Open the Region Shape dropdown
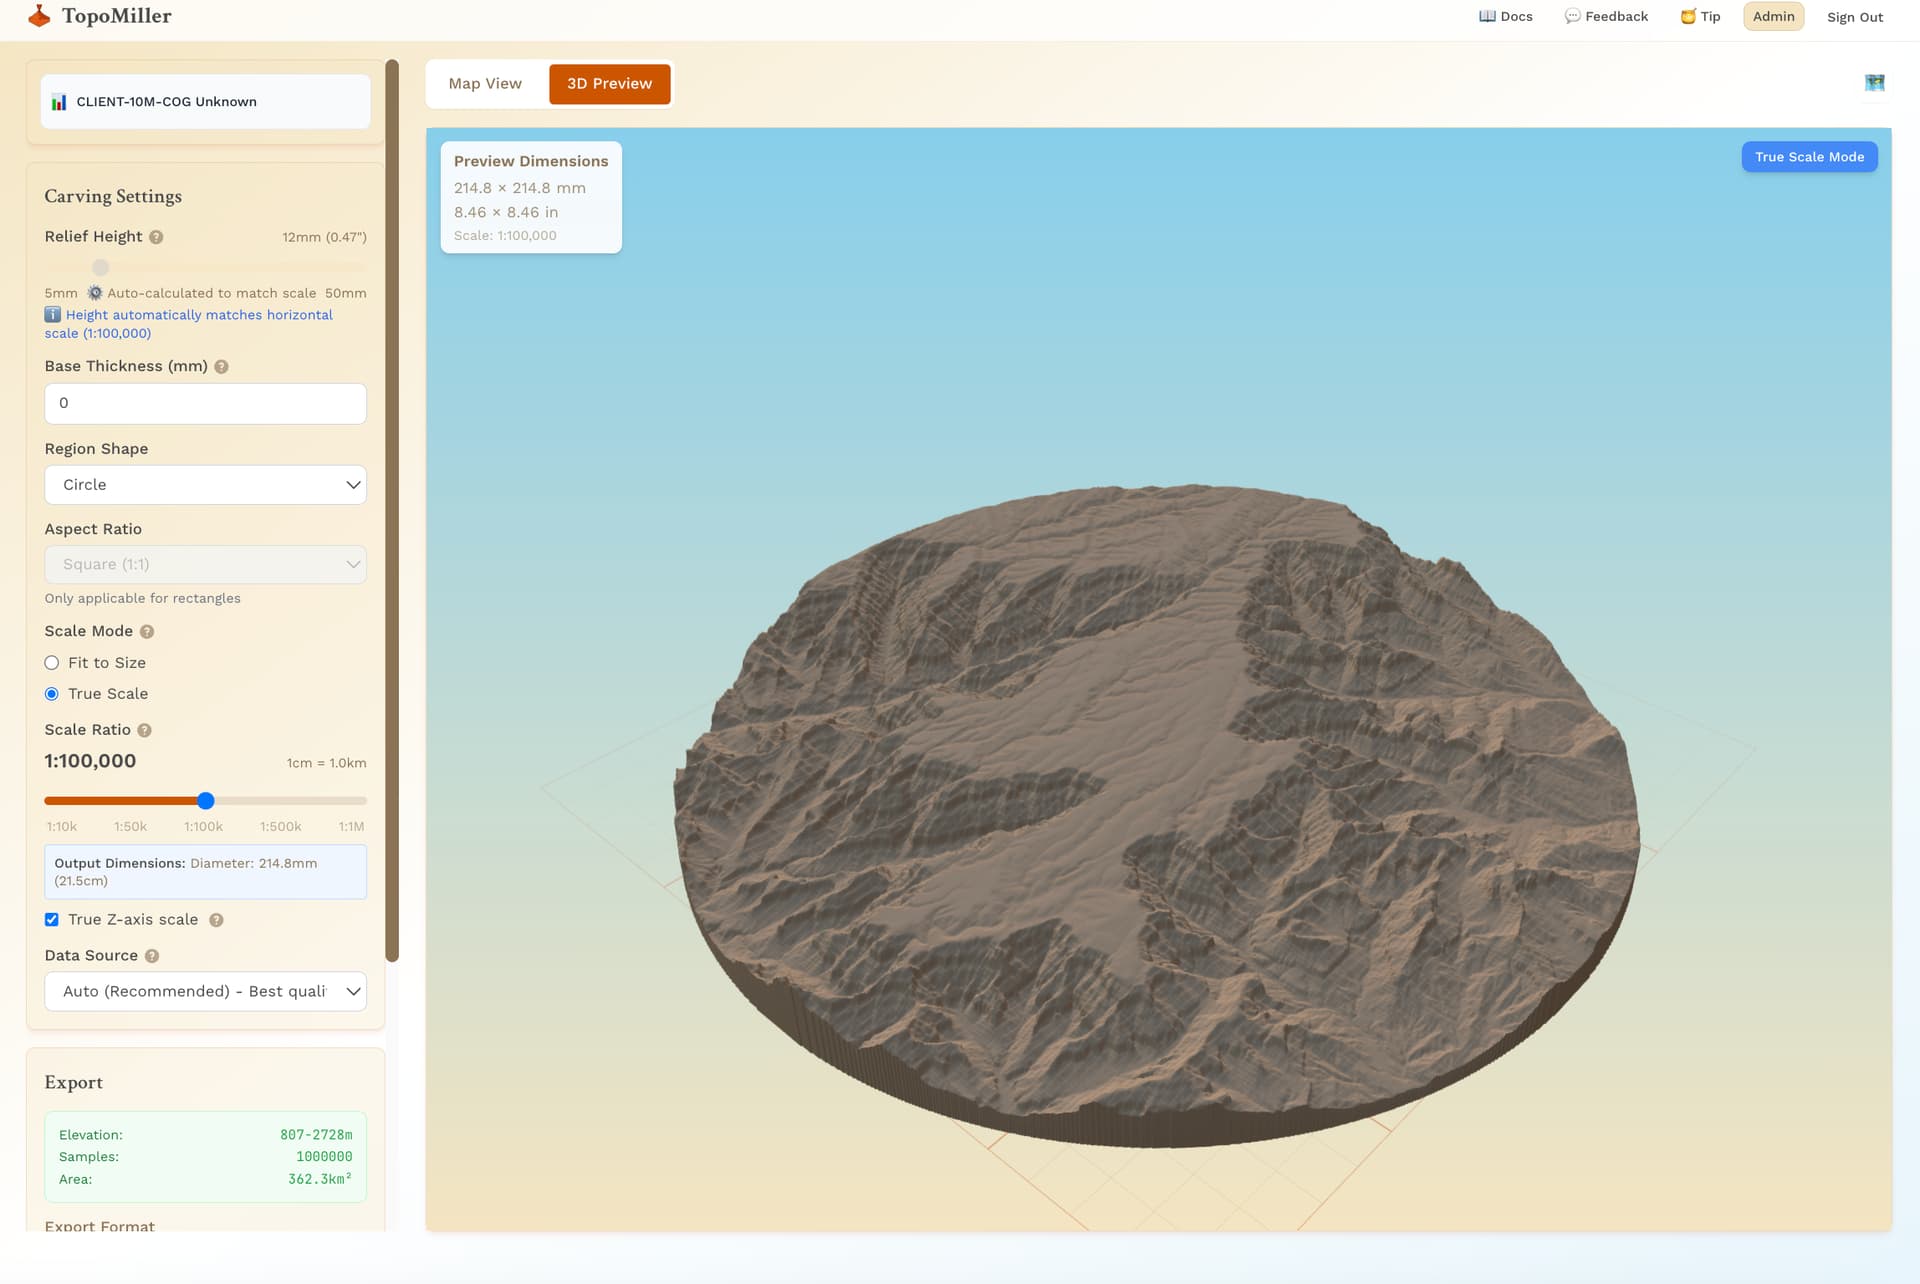1920x1284 pixels. coord(205,485)
